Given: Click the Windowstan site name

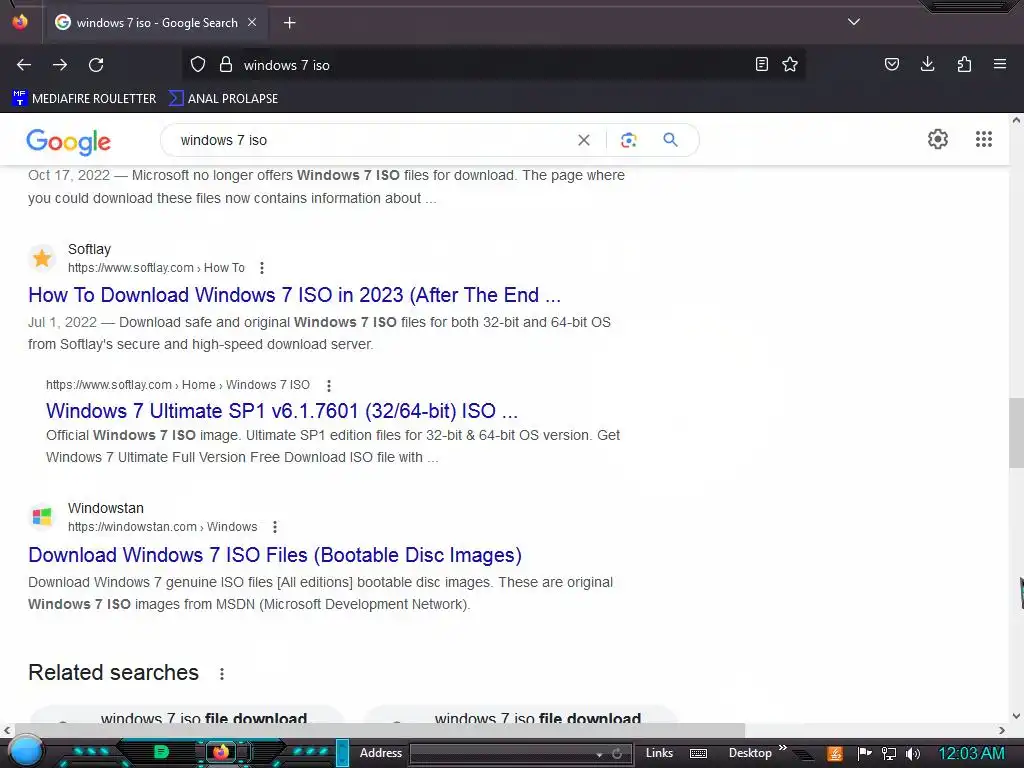Looking at the screenshot, I should (106, 508).
